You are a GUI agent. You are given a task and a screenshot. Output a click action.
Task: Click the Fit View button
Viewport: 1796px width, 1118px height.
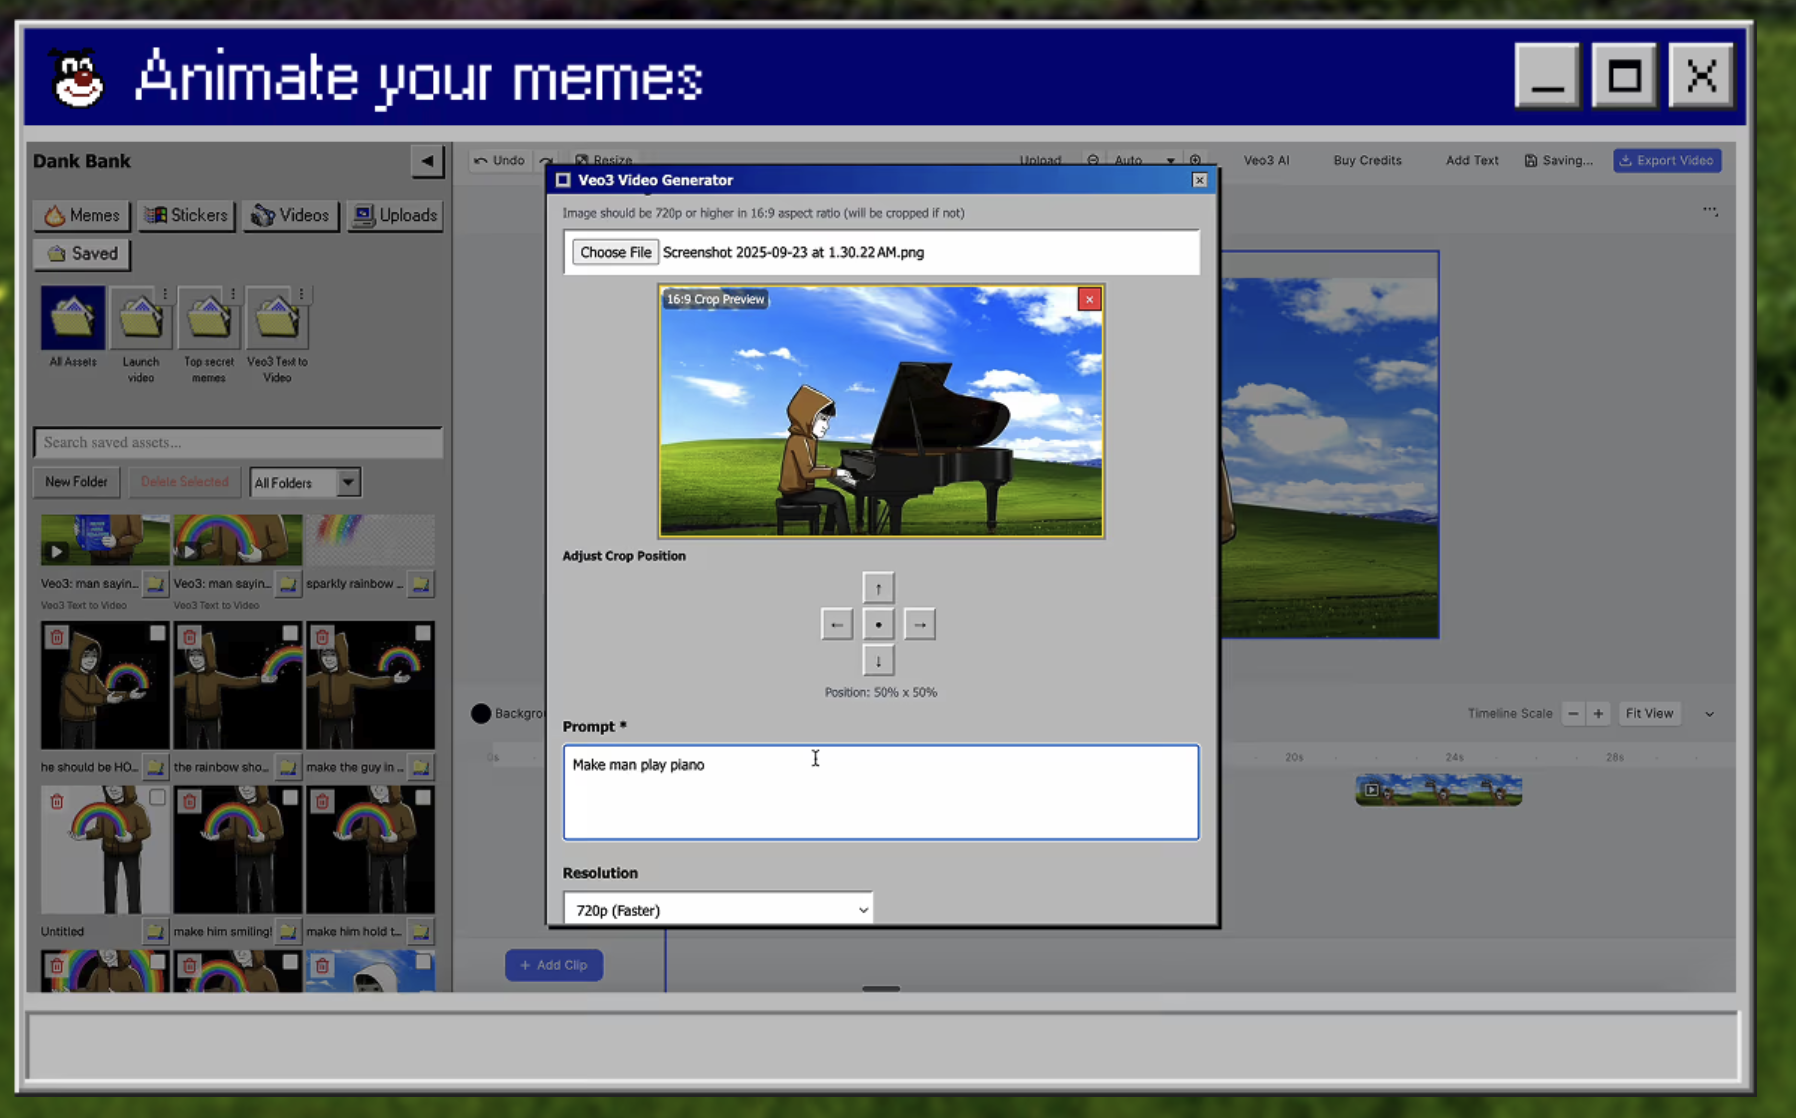pos(1649,713)
